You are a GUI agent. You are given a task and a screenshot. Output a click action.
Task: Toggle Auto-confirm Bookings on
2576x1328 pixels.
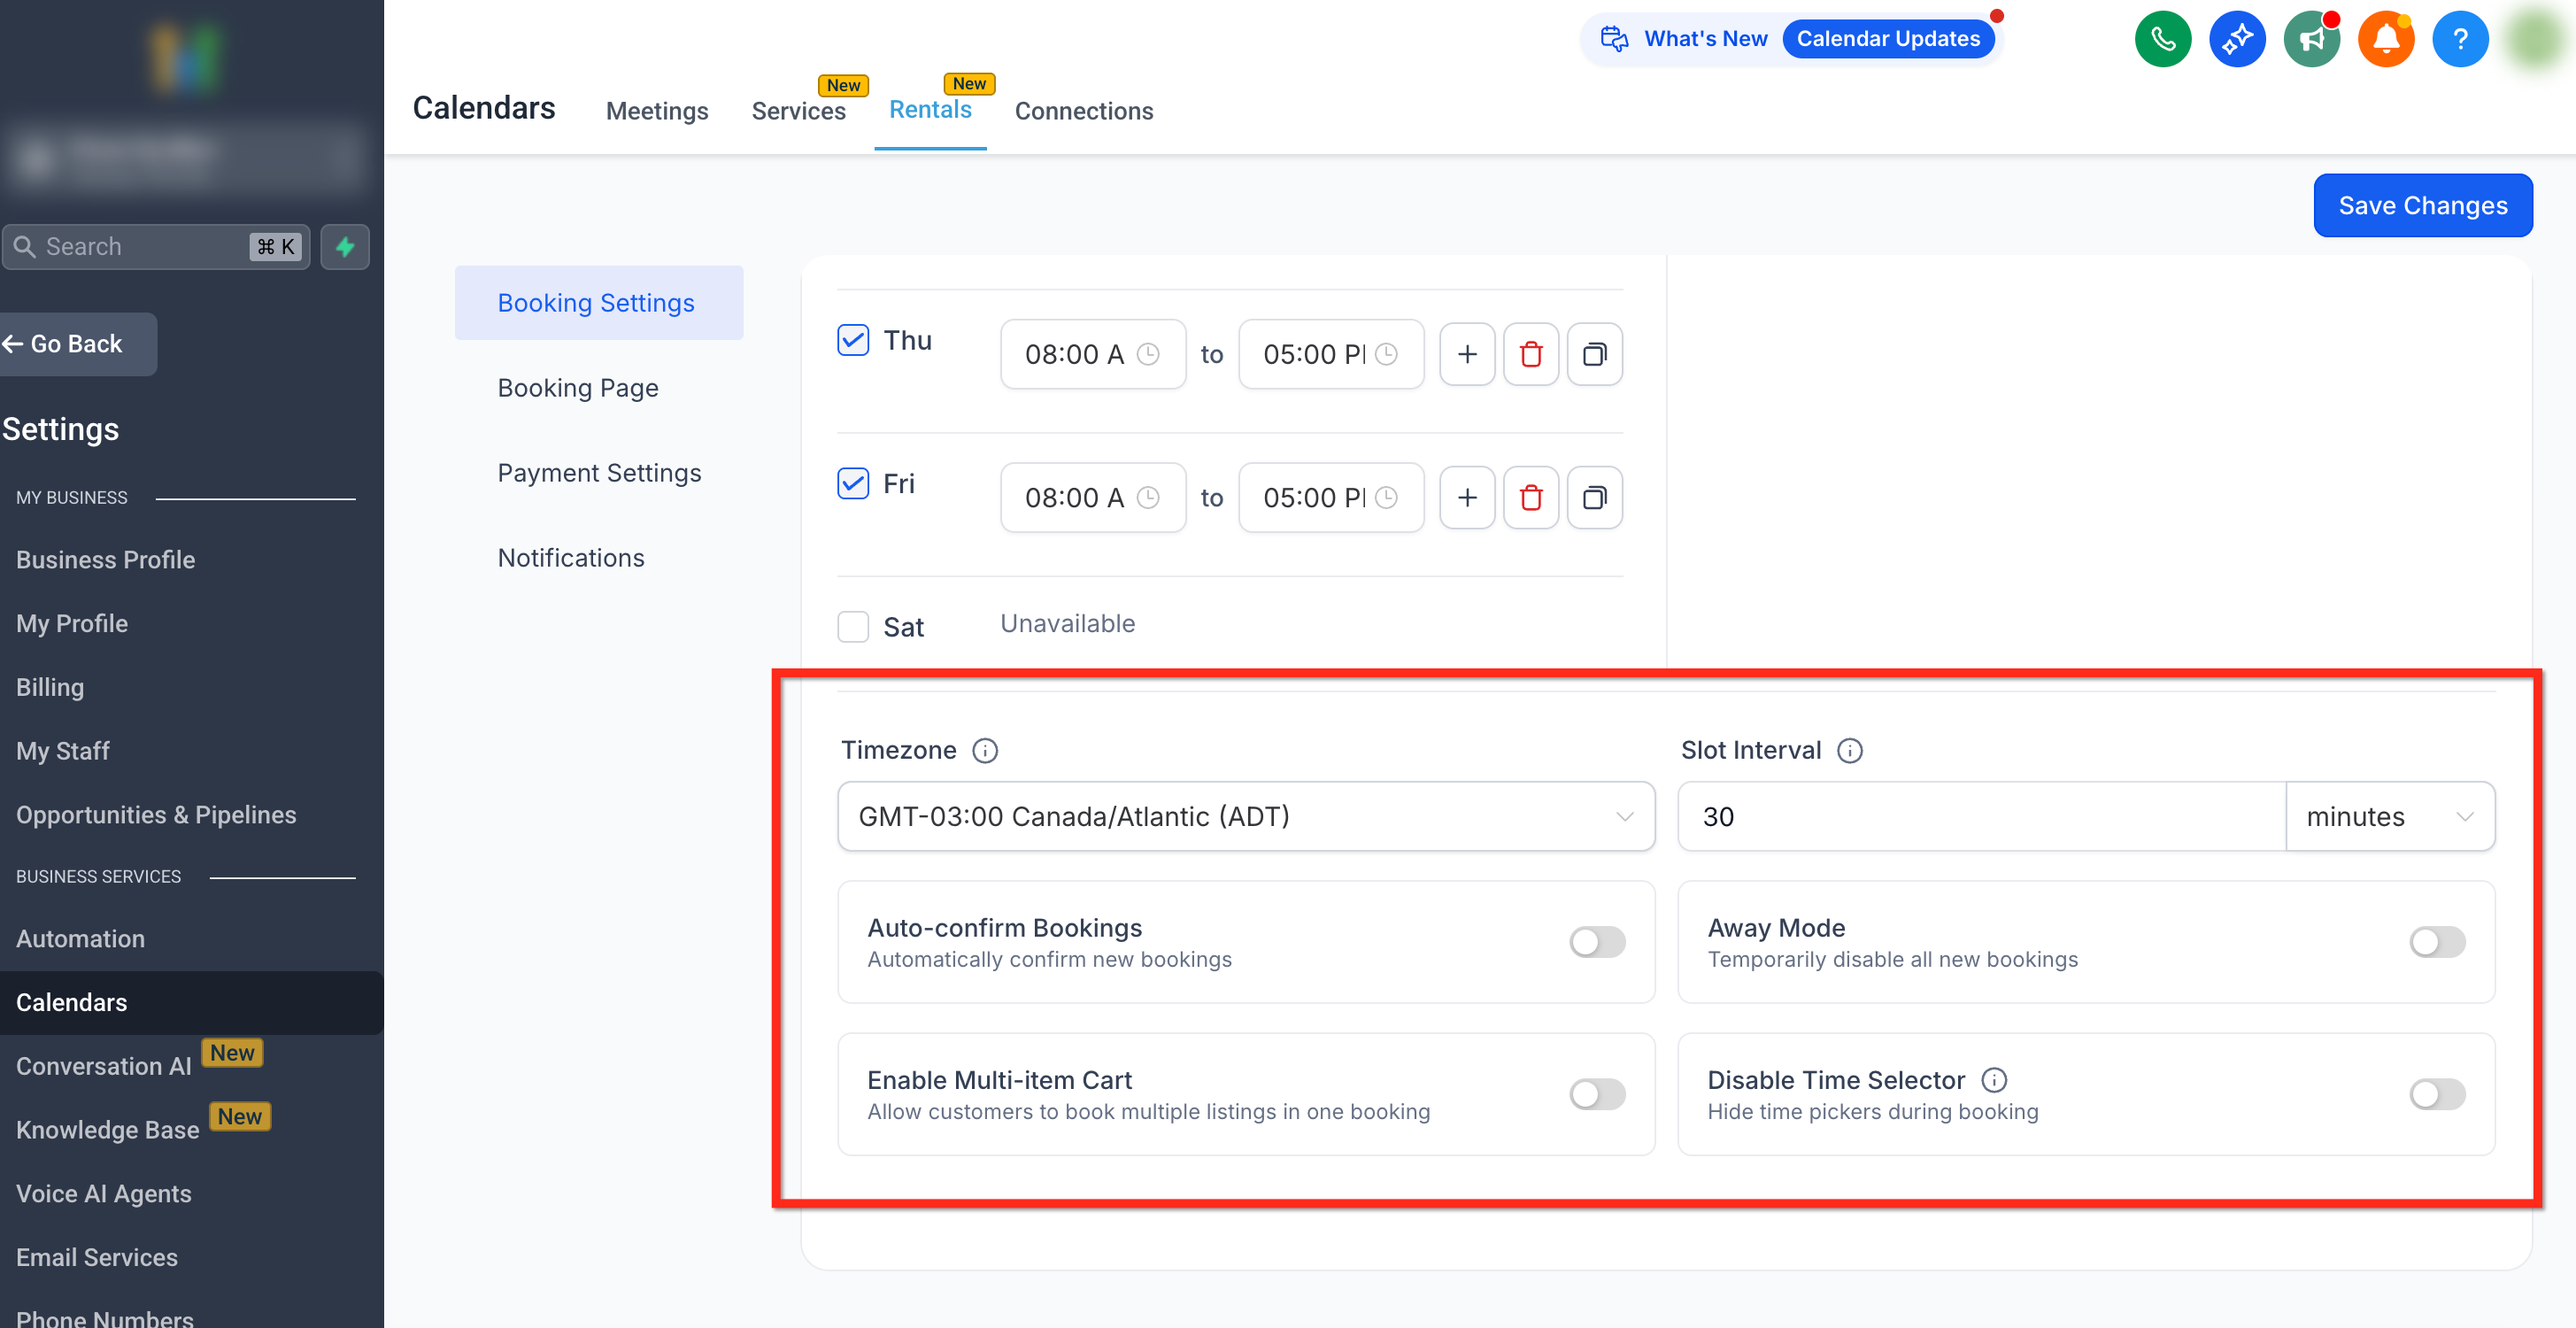click(1596, 941)
